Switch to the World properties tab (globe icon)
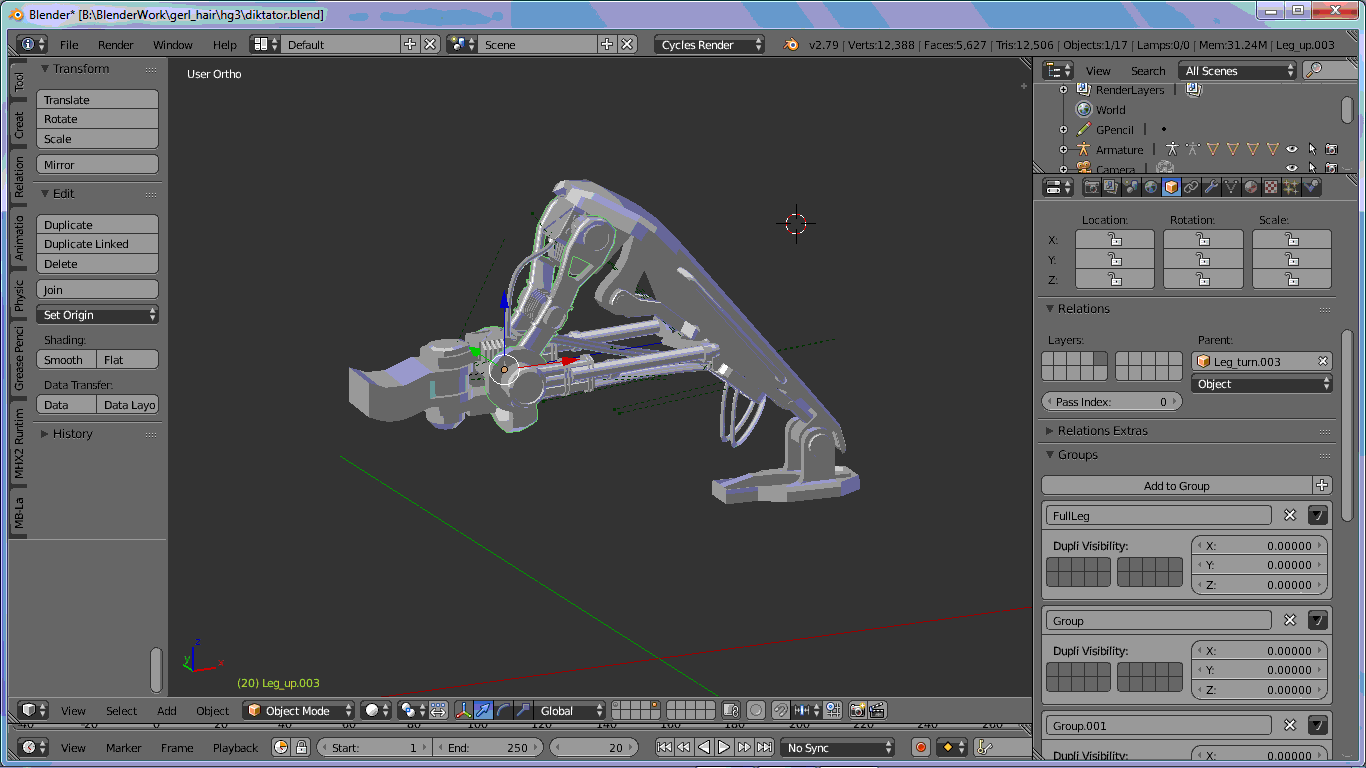Screen dimensions: 1366x768 pos(1150,187)
